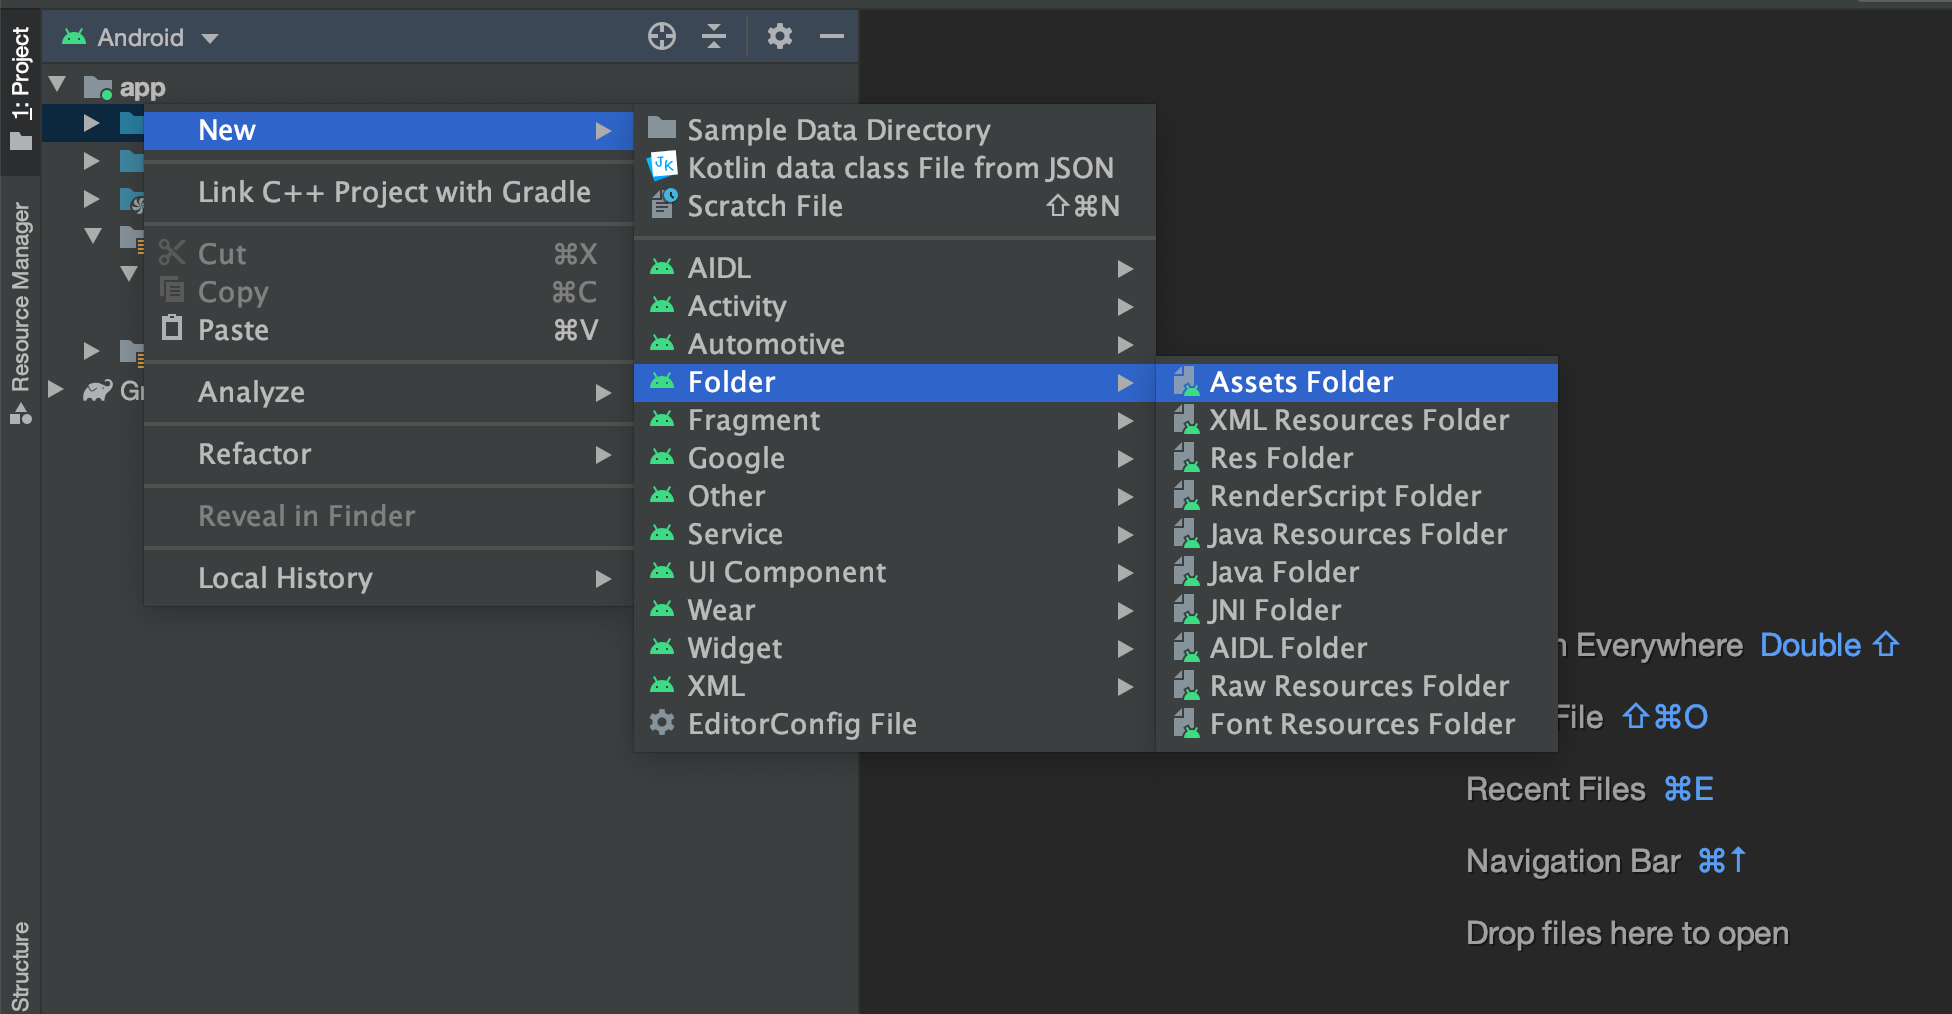Click the Paste clipboard icon
Viewport: 1952px width, 1014px height.
click(172, 328)
